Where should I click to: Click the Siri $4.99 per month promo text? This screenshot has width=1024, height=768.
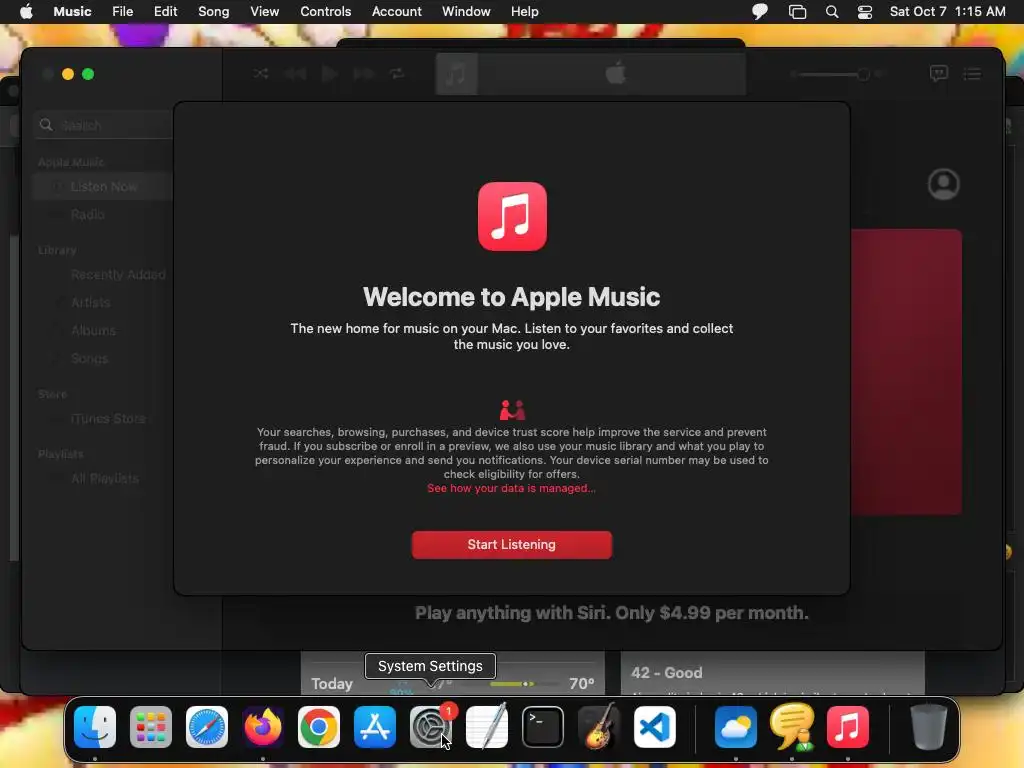612,613
